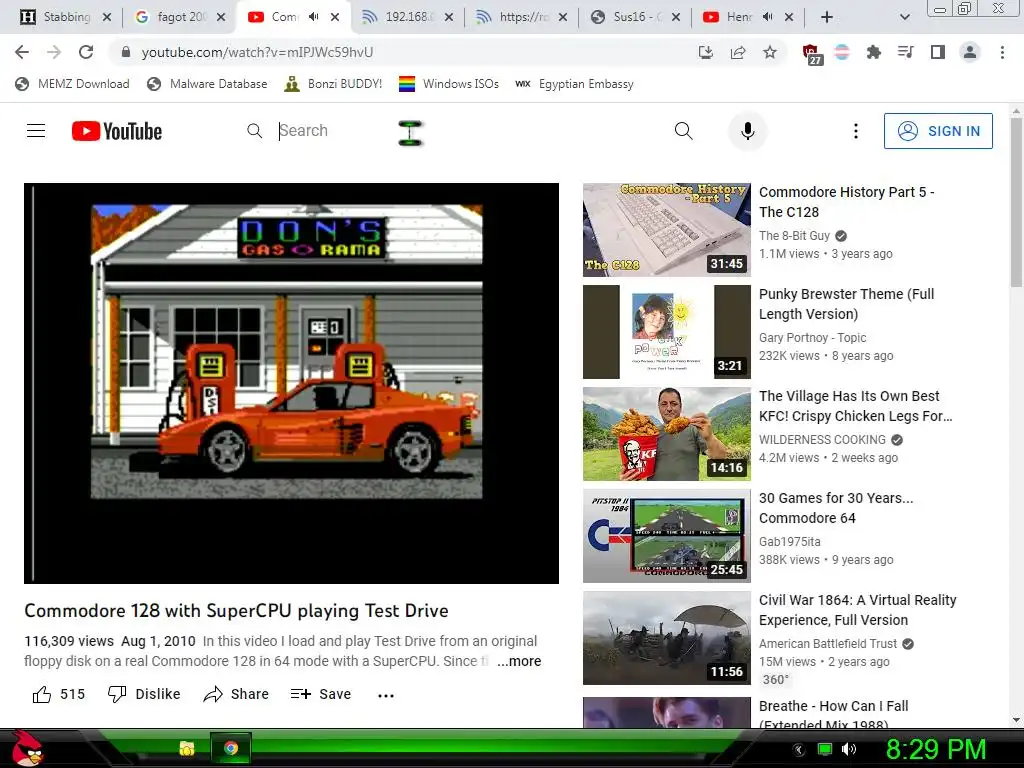Open Windows ISOs bookmark
The width and height of the screenshot is (1024, 768).
[449, 84]
